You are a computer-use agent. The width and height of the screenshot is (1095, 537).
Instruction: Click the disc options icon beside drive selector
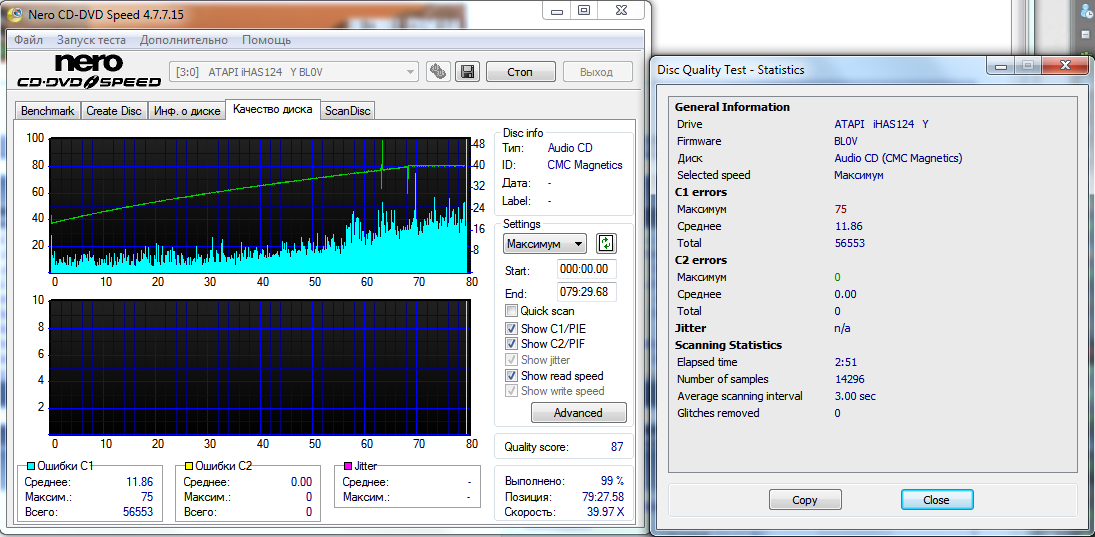pyautogui.click(x=437, y=72)
